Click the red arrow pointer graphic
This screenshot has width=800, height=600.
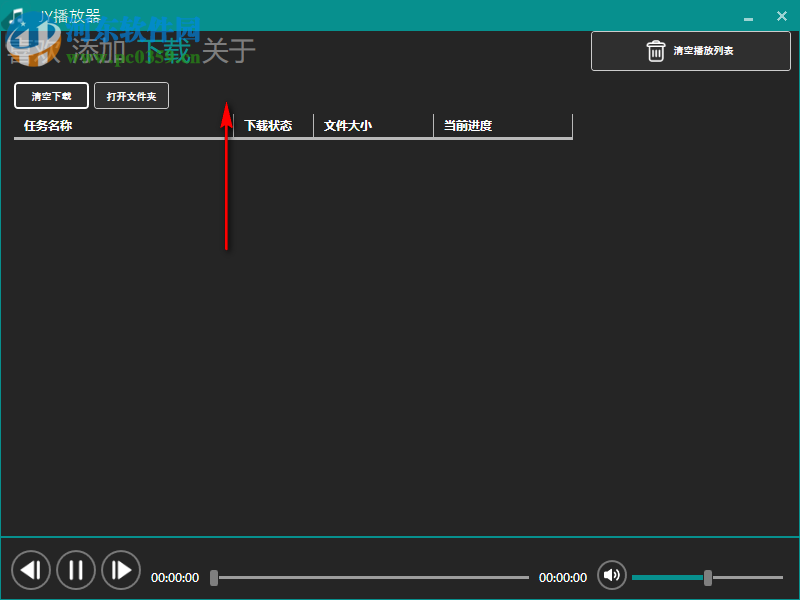[226, 175]
